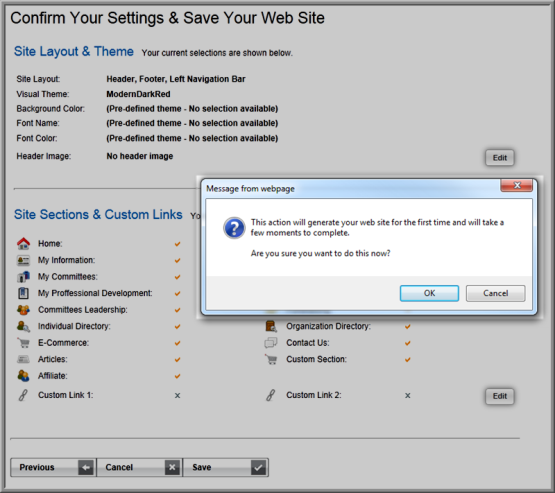Click the My Committees icon
This screenshot has height=493, width=555.
[23, 276]
